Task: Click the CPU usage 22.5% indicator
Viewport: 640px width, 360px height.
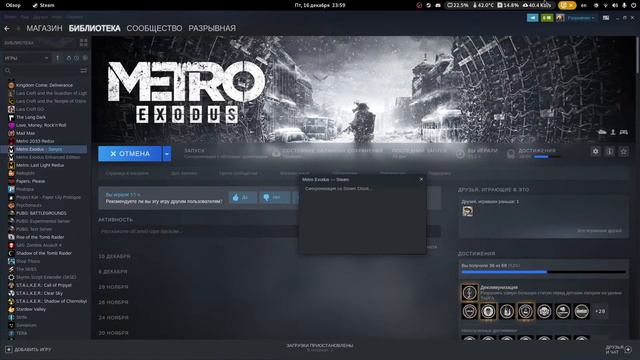Action: click(x=458, y=5)
